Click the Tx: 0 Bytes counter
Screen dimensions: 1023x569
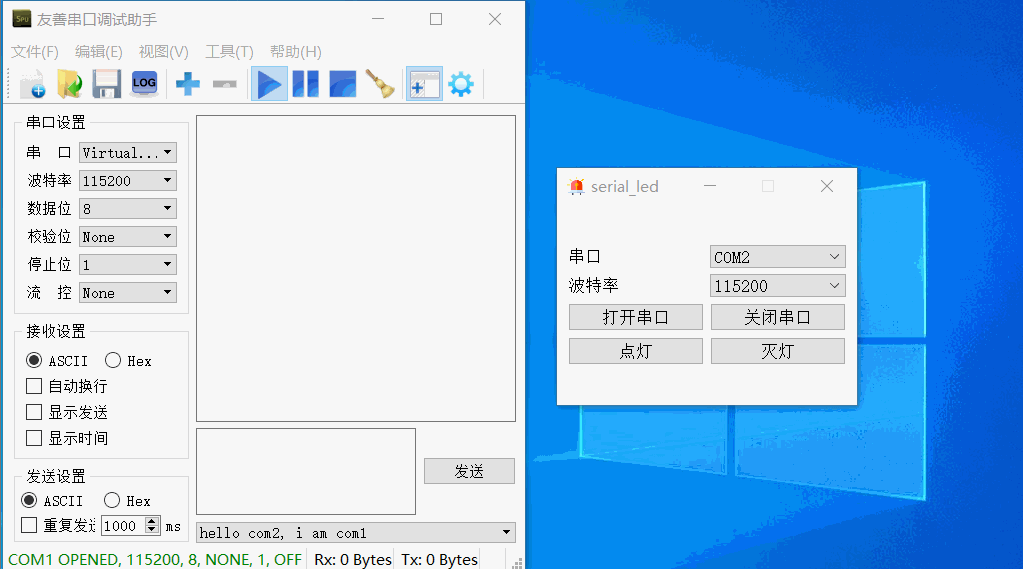(x=439, y=560)
